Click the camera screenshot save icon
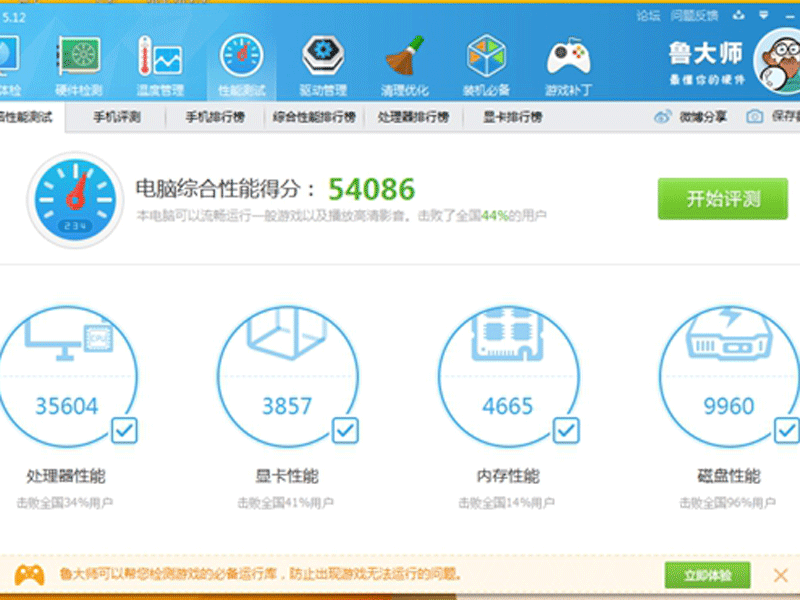Image resolution: width=800 pixels, height=600 pixels. (x=755, y=117)
